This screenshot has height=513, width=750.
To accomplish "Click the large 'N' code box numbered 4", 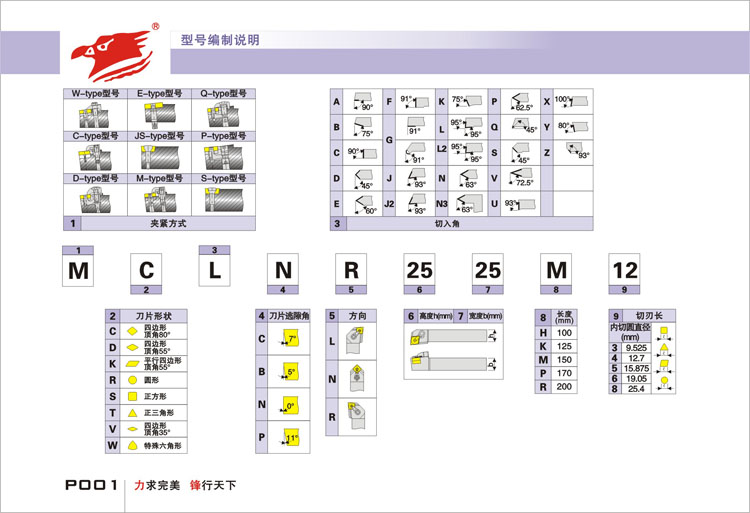I will pyautogui.click(x=283, y=270).
